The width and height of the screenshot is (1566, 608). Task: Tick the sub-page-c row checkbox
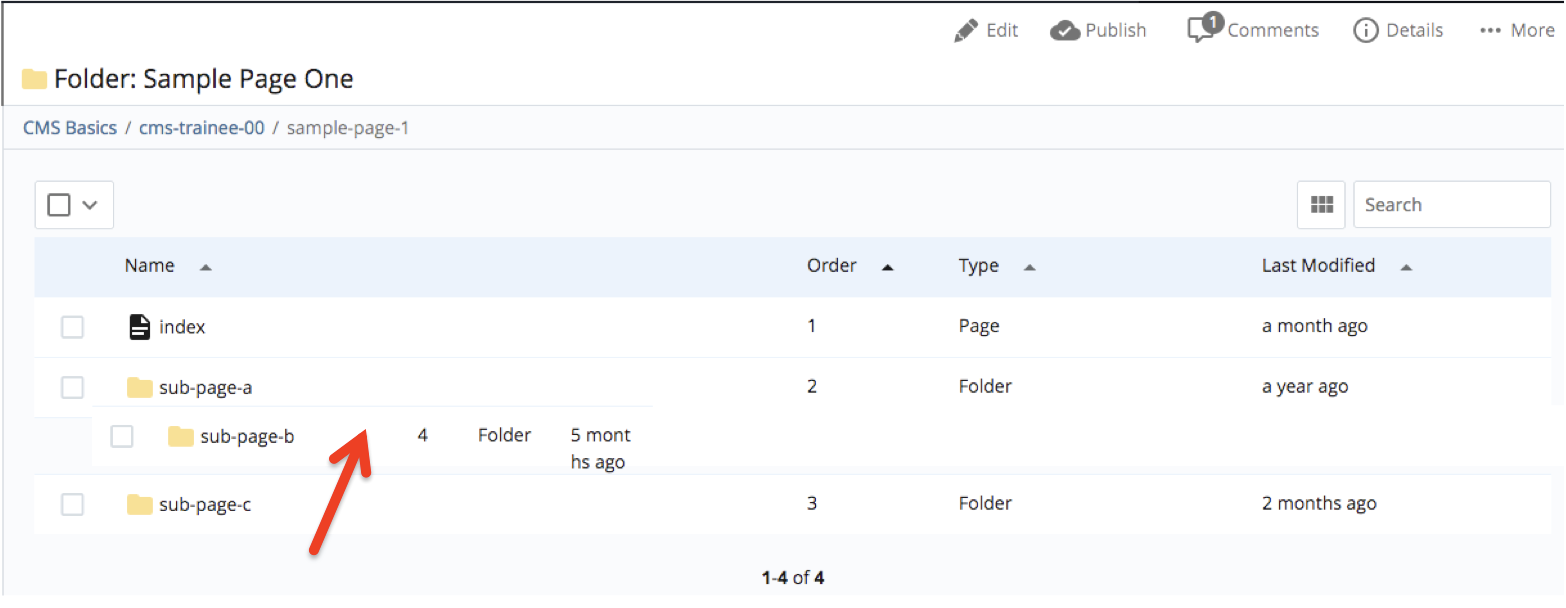click(x=72, y=505)
